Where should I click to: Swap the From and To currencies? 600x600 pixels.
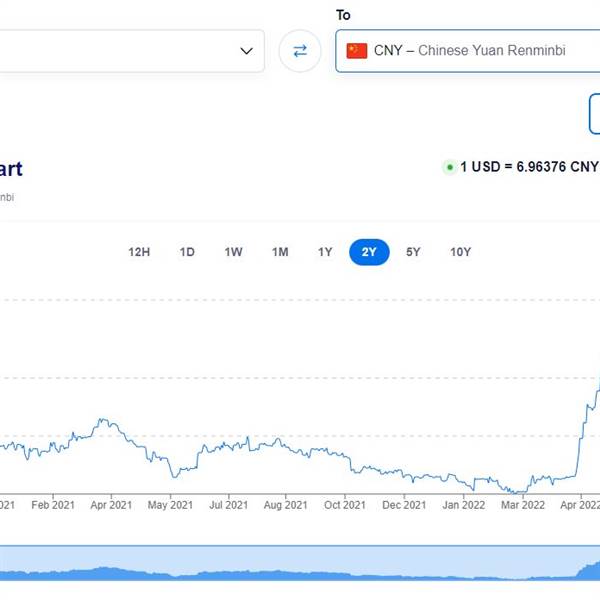coord(300,50)
